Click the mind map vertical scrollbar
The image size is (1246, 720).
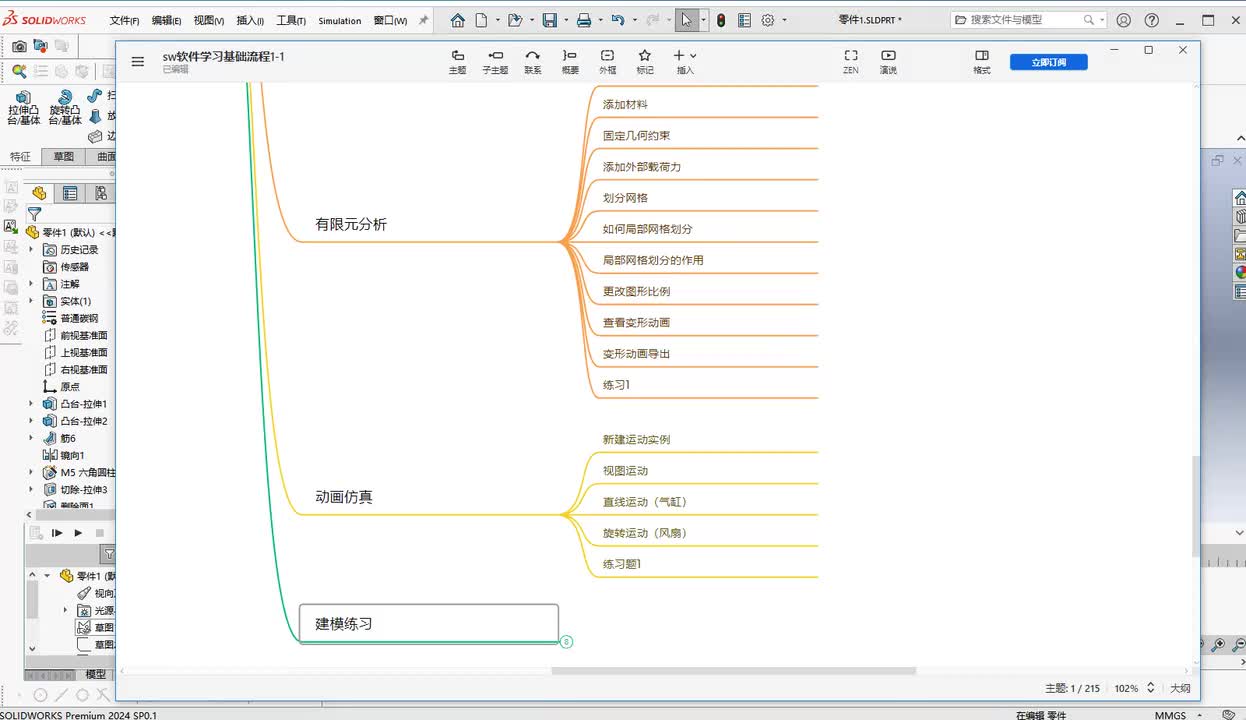click(x=1195, y=506)
